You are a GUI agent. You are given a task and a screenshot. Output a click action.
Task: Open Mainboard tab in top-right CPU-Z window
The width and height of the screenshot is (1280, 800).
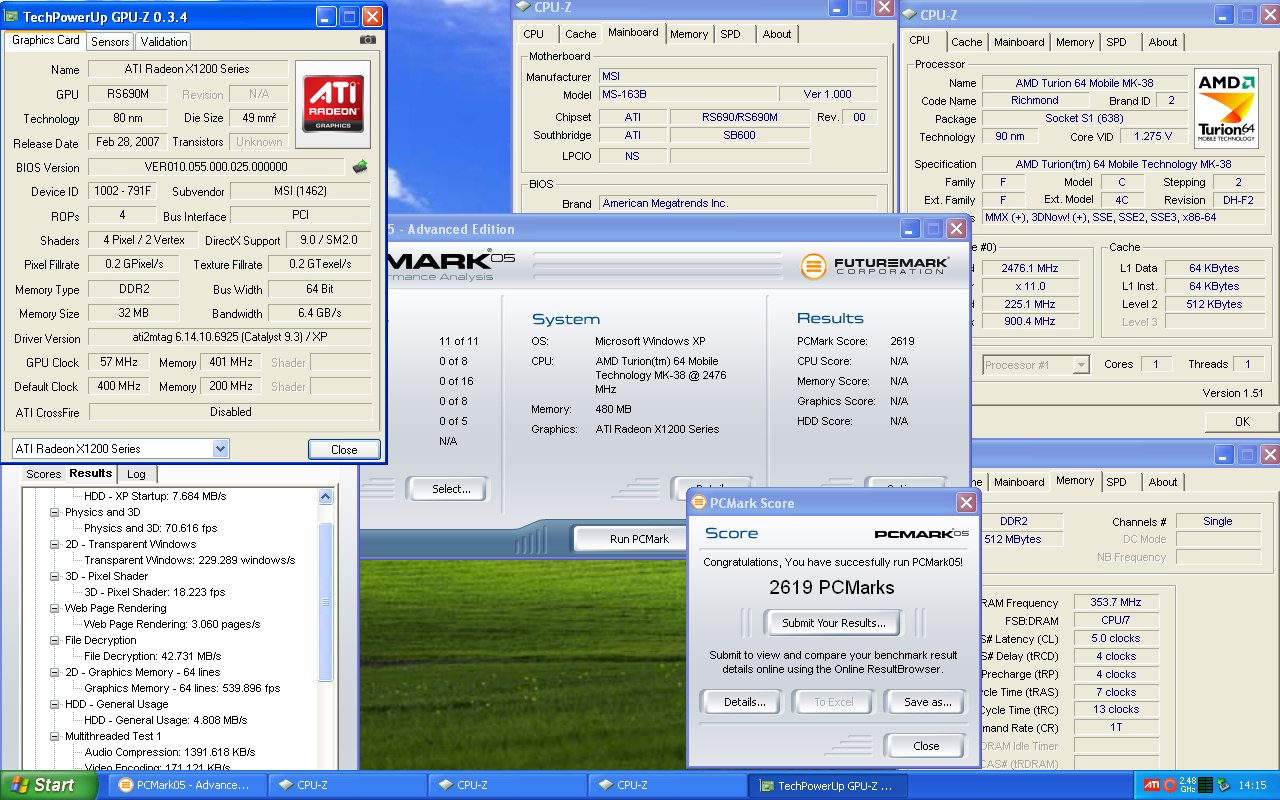coord(1019,42)
